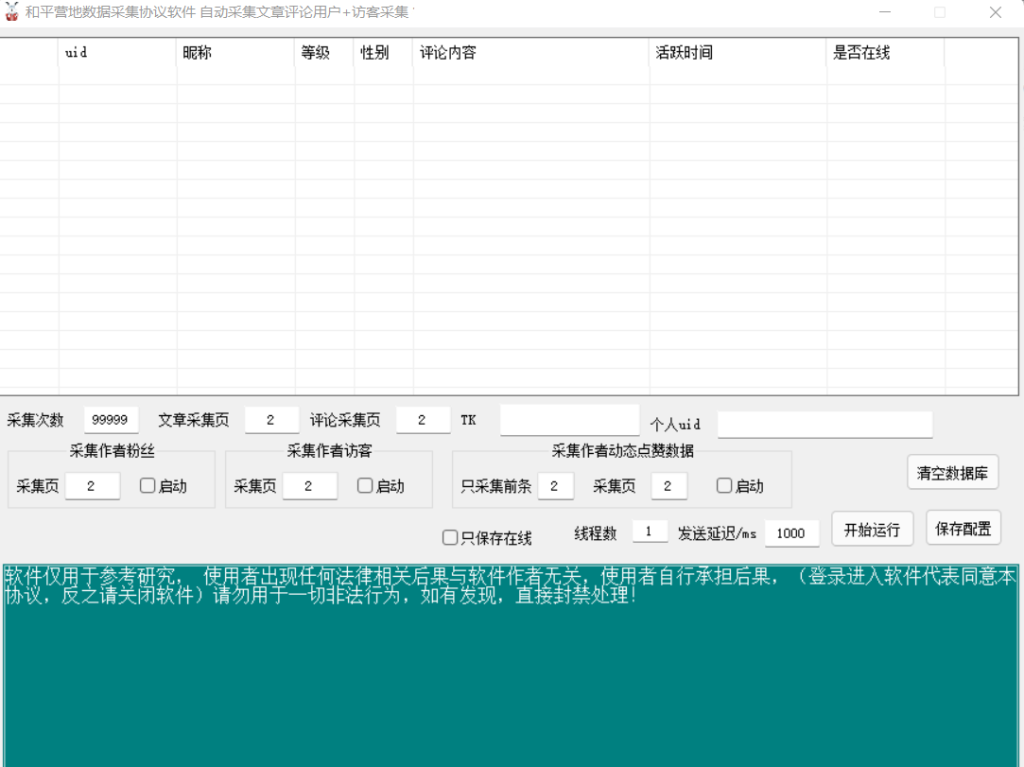This screenshot has width=1024, height=767.
Task: Focus the 线程数 input field
Action: [649, 532]
